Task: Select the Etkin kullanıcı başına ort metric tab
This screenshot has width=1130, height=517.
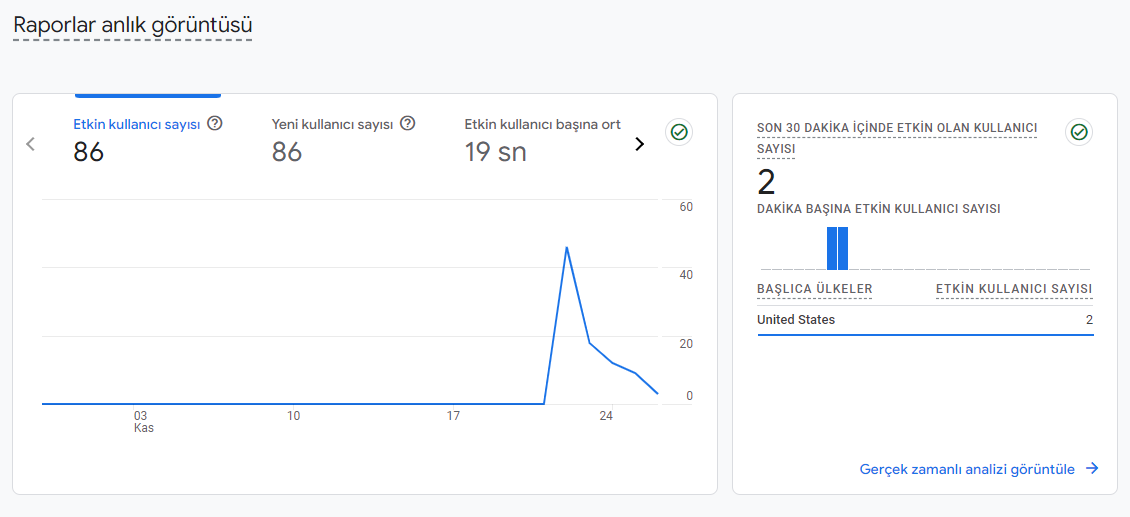Action: click(543, 139)
